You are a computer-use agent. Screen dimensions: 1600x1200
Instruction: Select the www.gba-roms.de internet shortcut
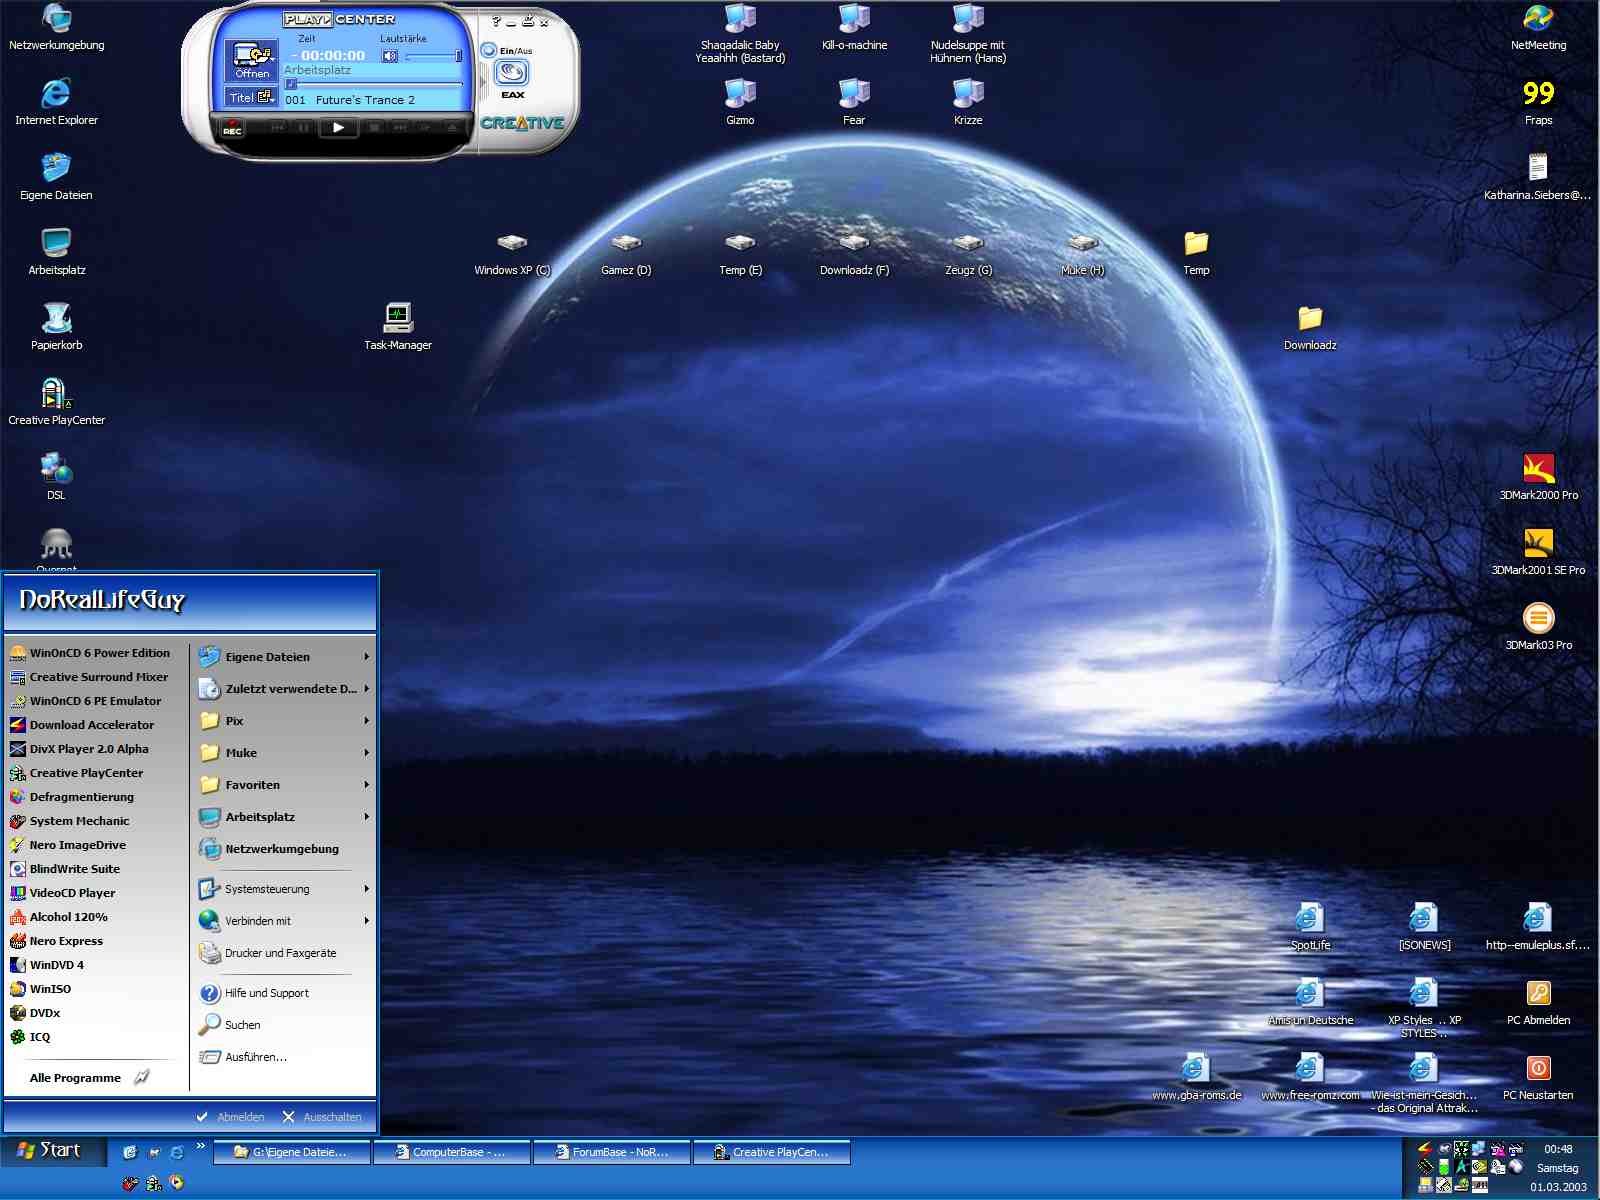pos(1196,1077)
